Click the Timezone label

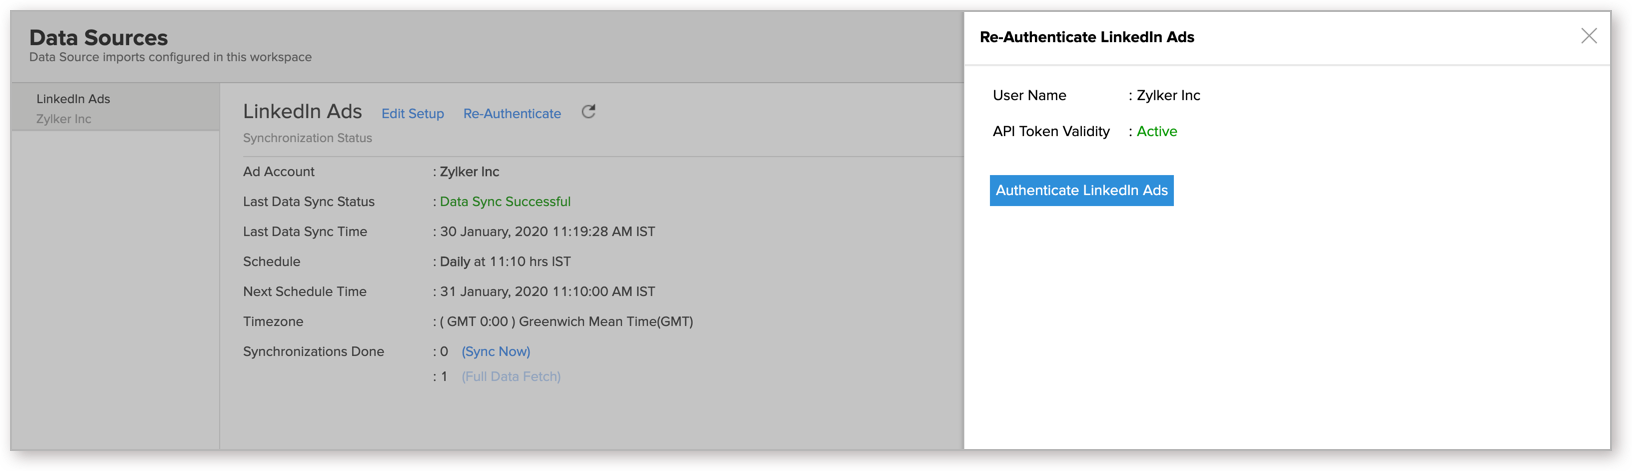click(273, 322)
